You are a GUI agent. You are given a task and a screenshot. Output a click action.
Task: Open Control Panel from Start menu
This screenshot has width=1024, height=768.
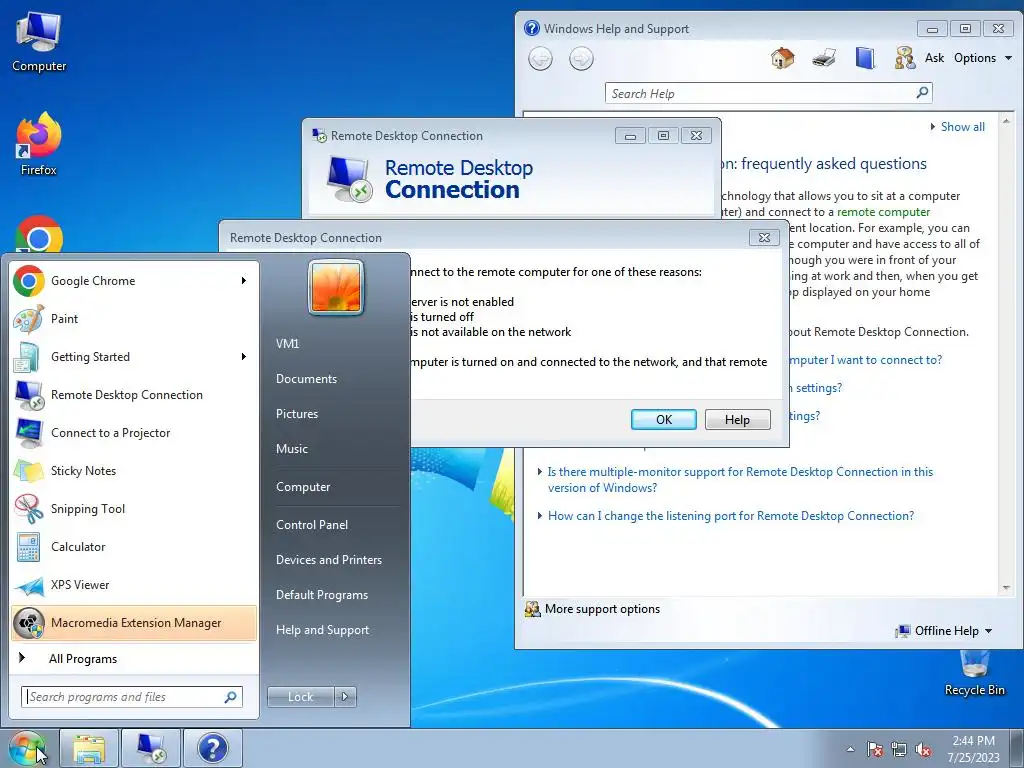pyautogui.click(x=312, y=525)
